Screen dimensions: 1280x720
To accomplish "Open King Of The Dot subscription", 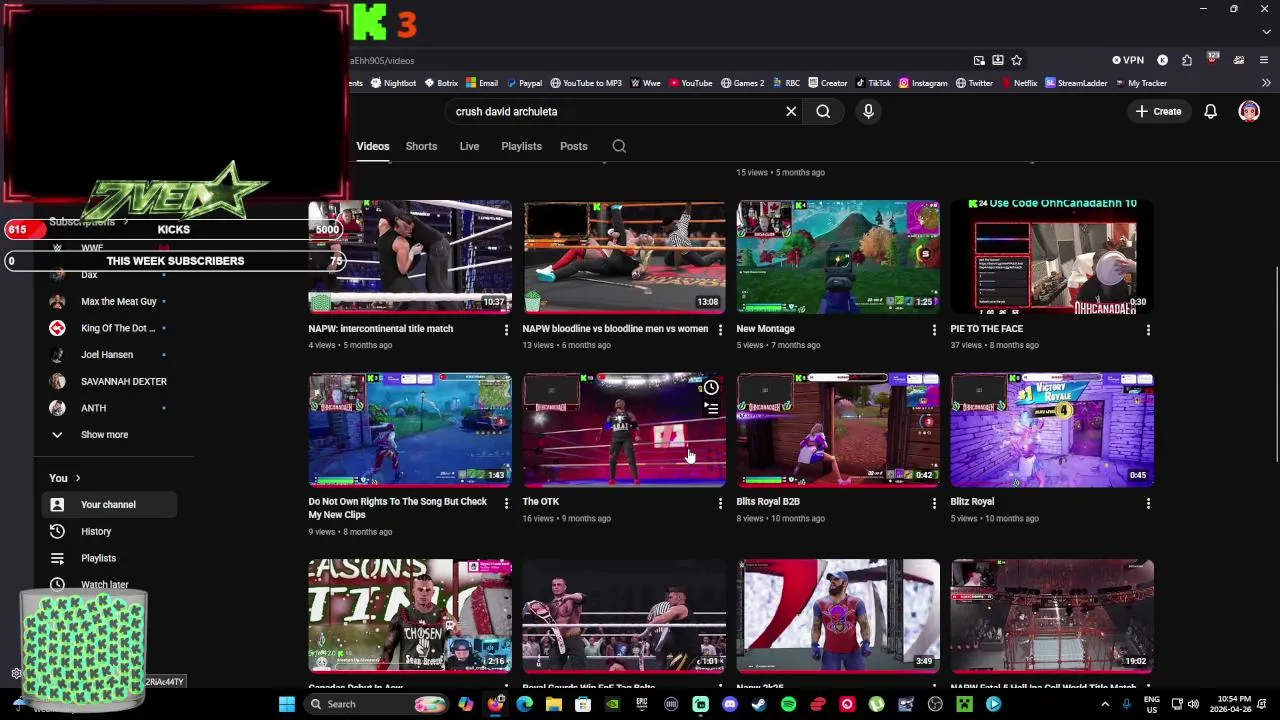I will click(117, 328).
